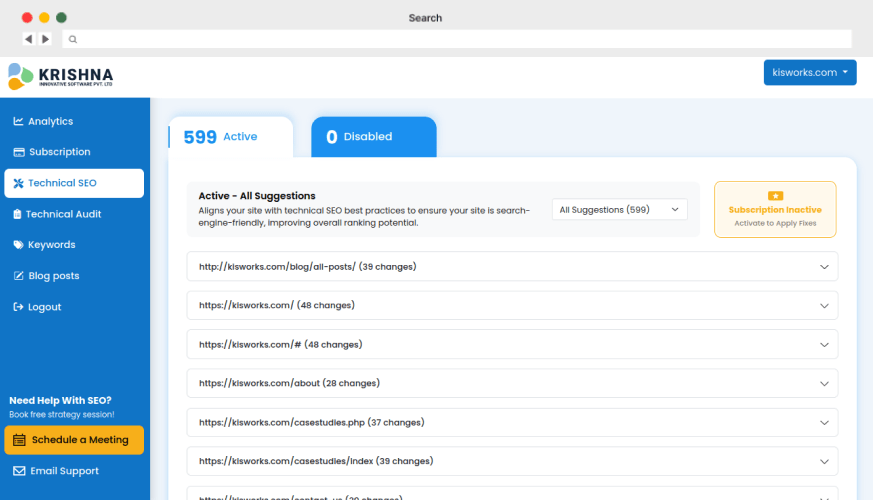Click the Subscription Inactive activate button
This screenshot has width=873, height=500.
coord(775,210)
